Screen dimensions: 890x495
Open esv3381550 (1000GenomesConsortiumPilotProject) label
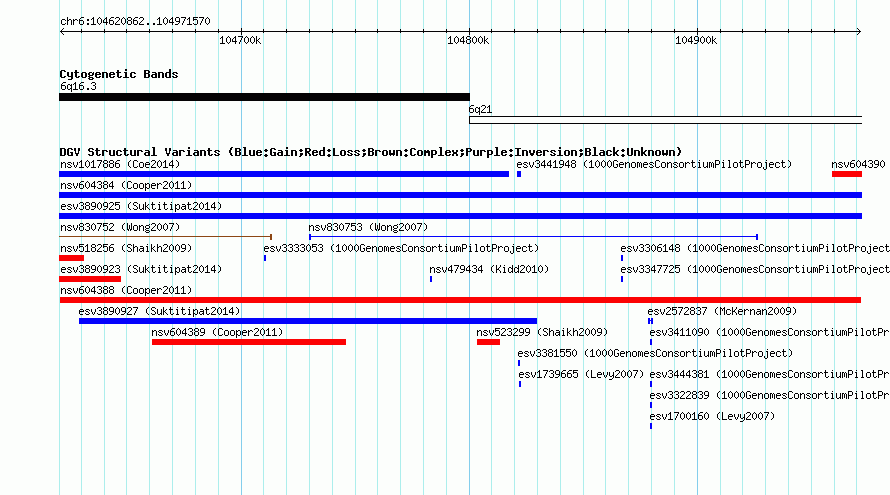coord(655,353)
